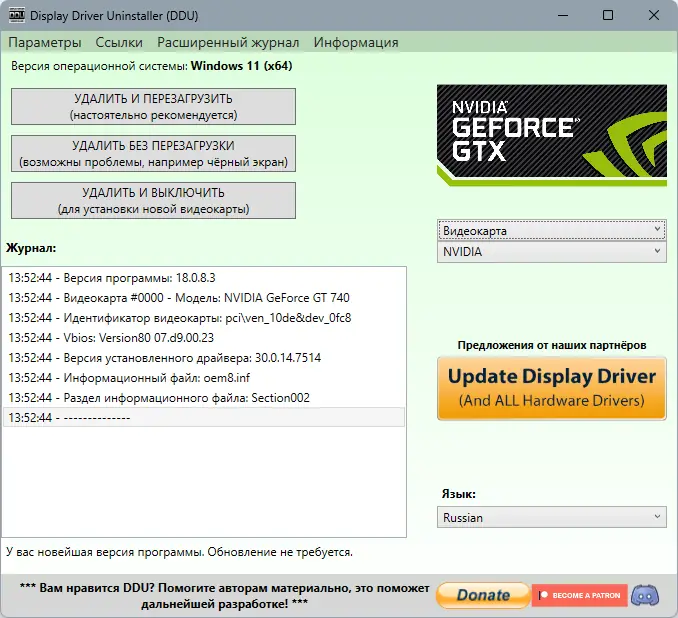Open the Russian language dropdown

tap(552, 517)
